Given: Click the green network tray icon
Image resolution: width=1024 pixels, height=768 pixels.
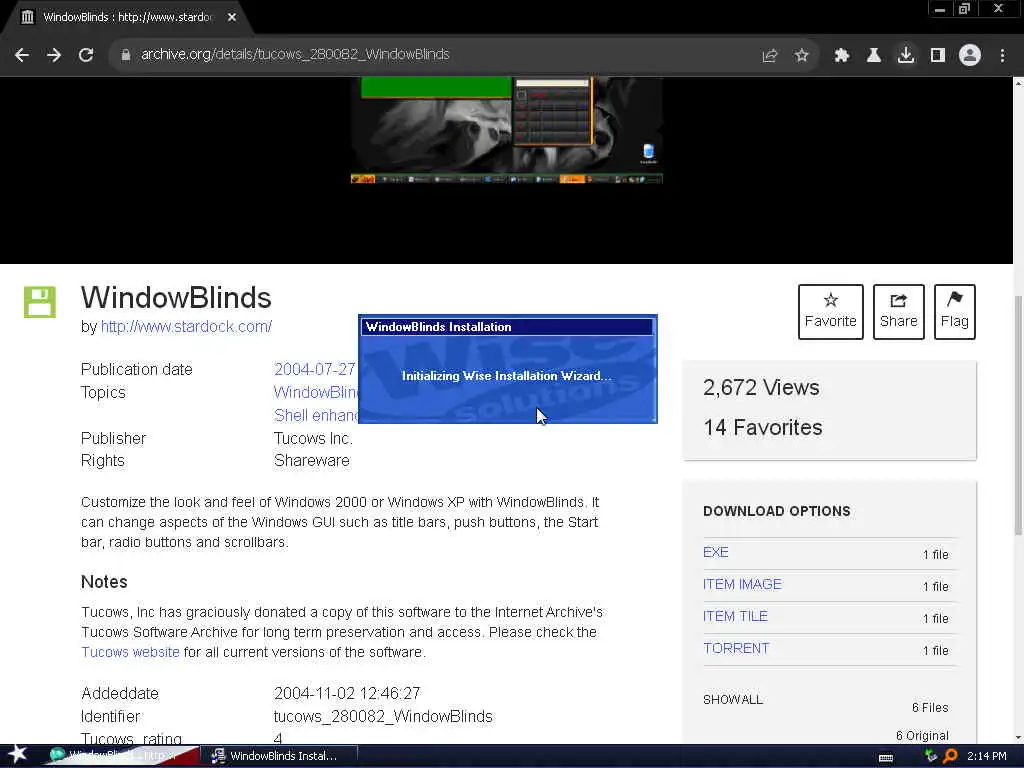Looking at the screenshot, I should click(931, 756).
